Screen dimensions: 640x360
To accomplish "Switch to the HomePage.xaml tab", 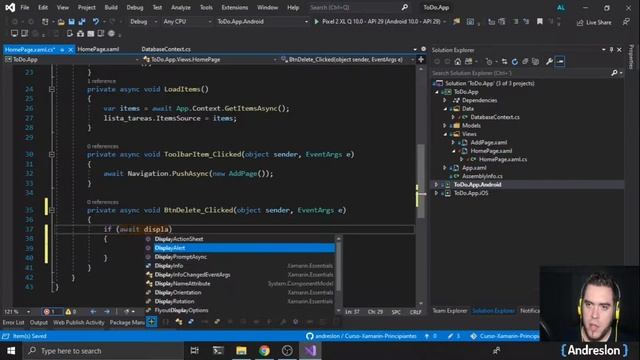I will click(98, 49).
